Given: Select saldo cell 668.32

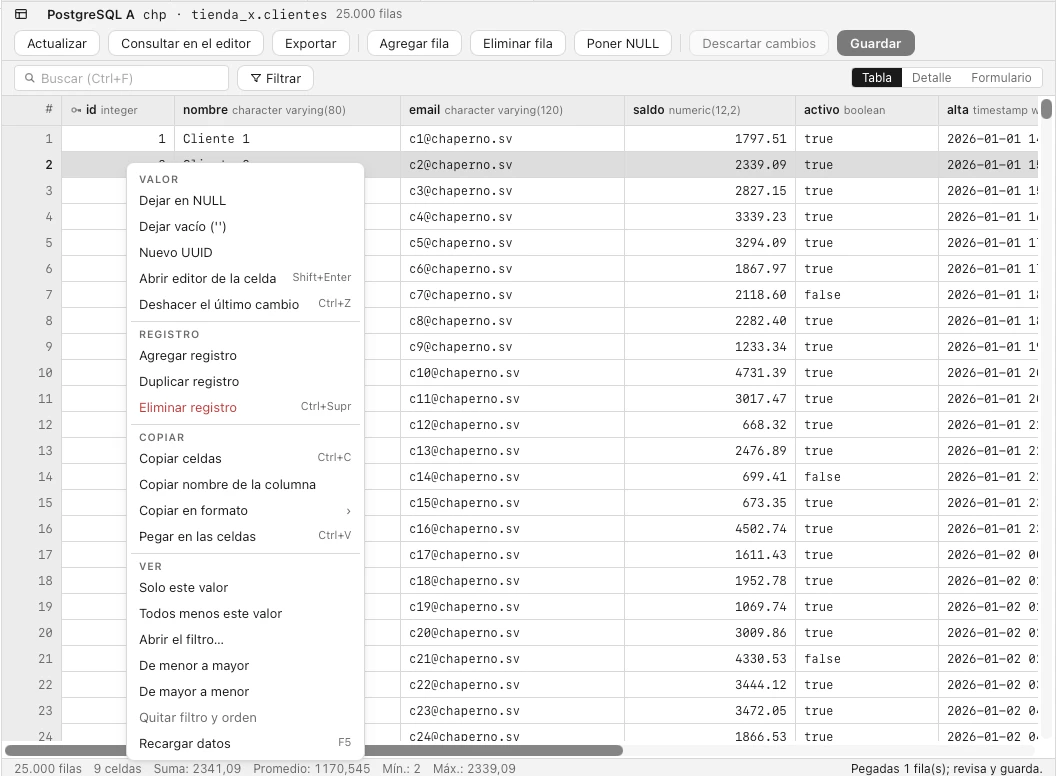Looking at the screenshot, I should click(710, 425).
